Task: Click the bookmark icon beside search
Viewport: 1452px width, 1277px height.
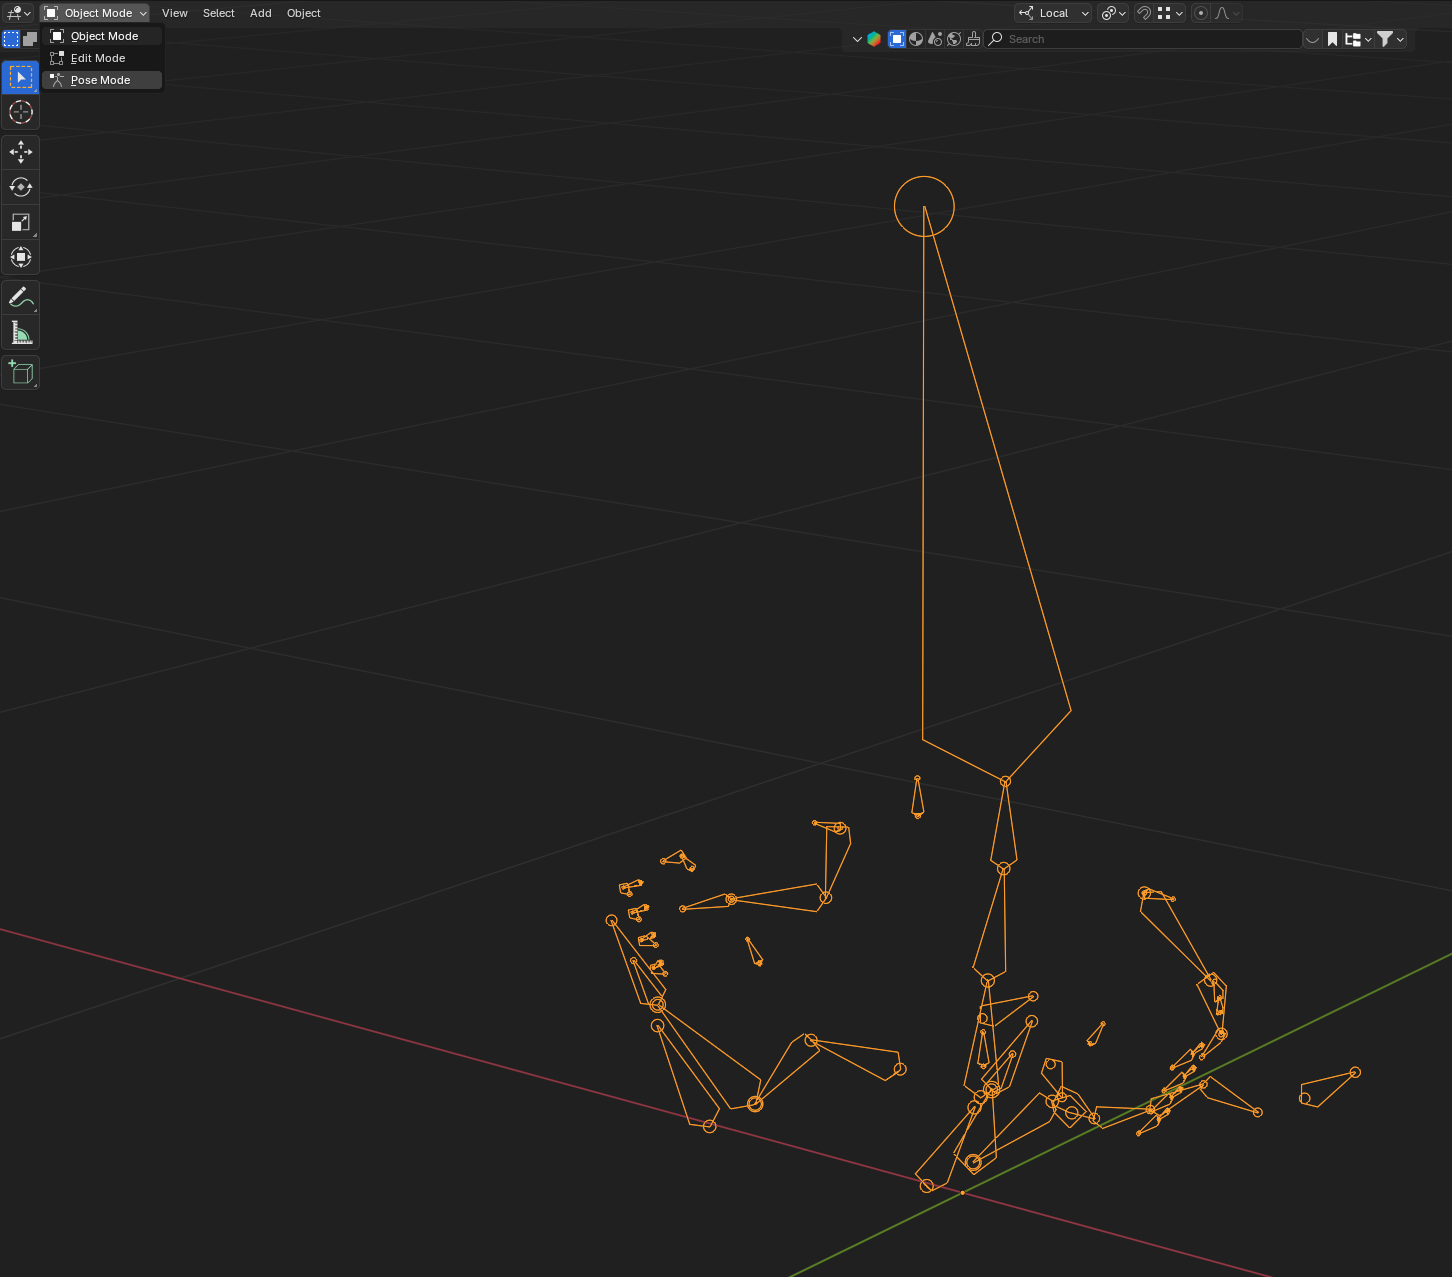Action: coord(1332,39)
